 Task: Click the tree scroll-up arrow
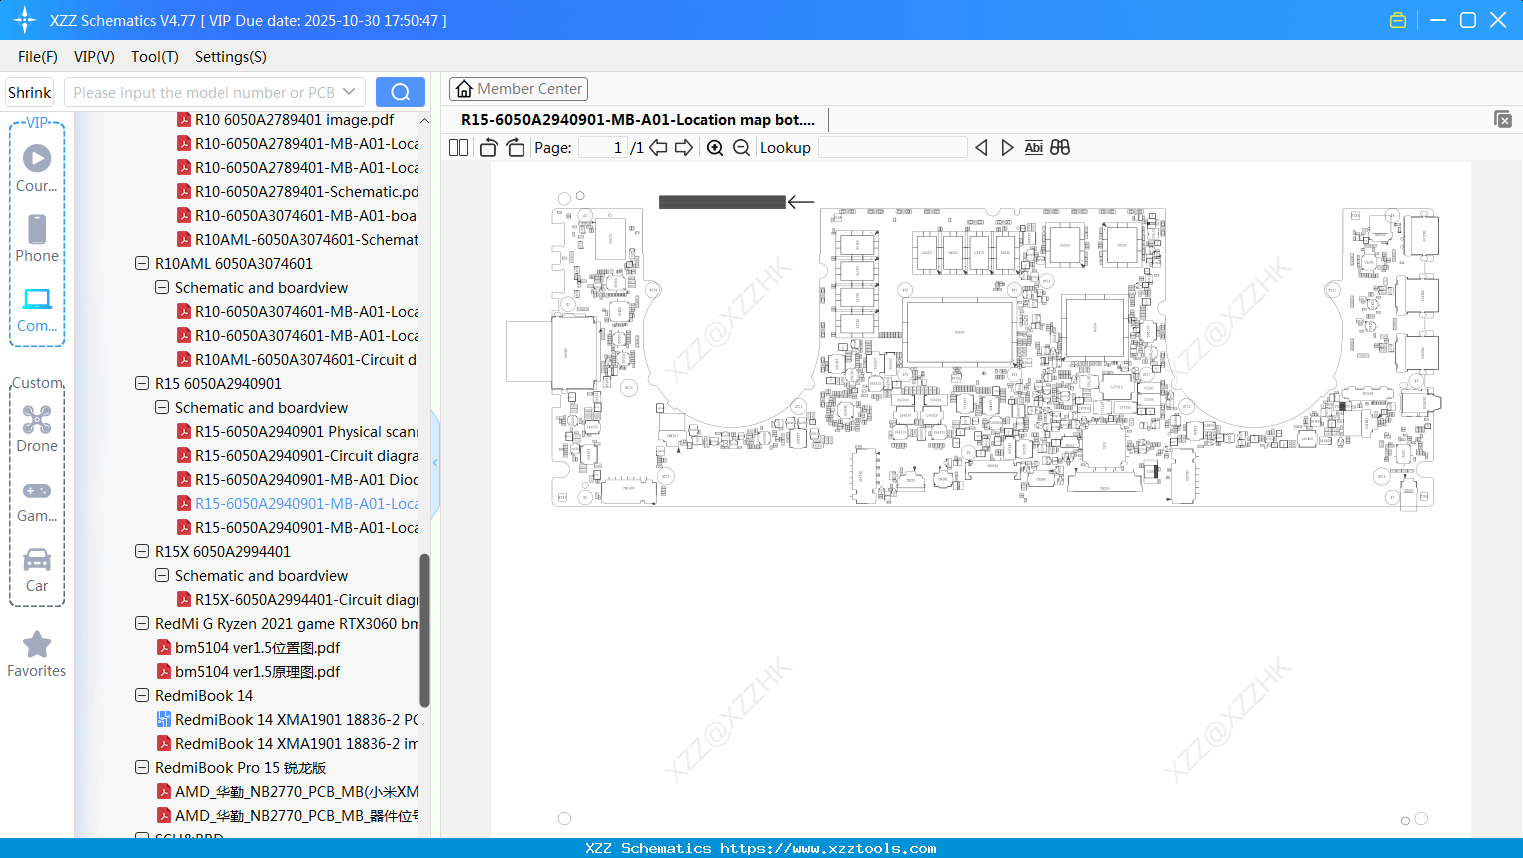(x=424, y=120)
